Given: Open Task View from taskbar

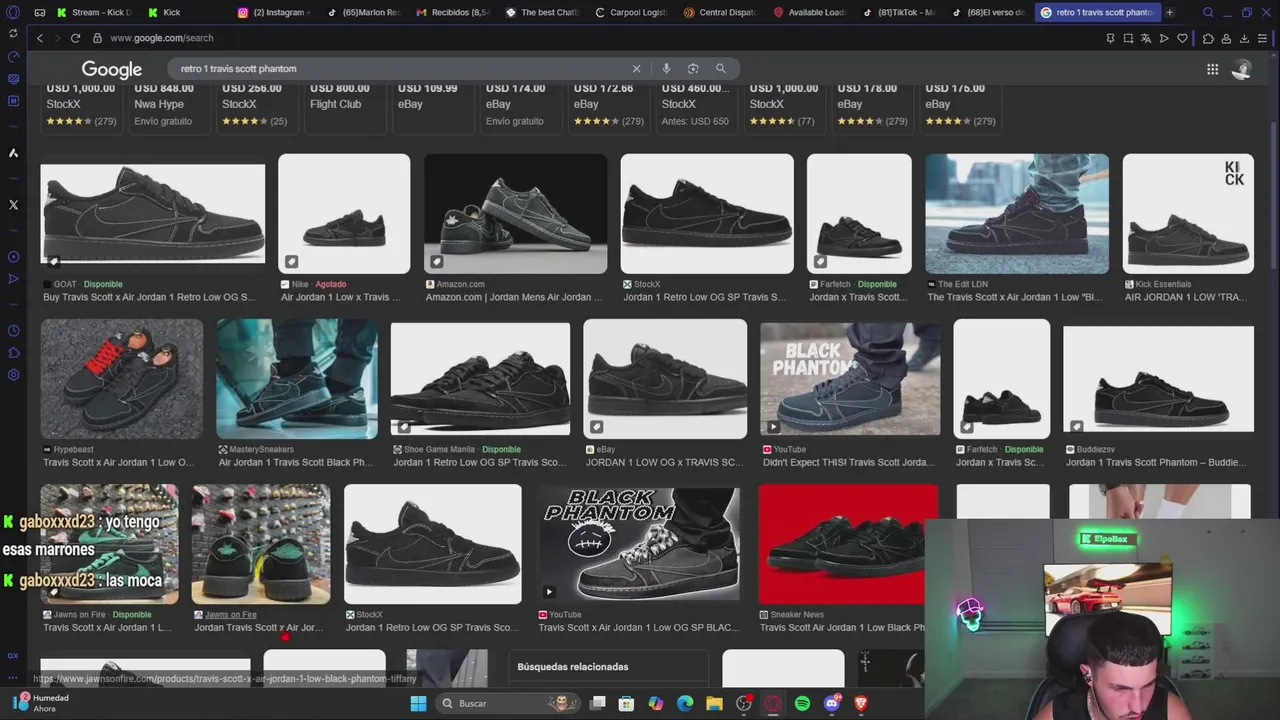Looking at the screenshot, I should 597,703.
